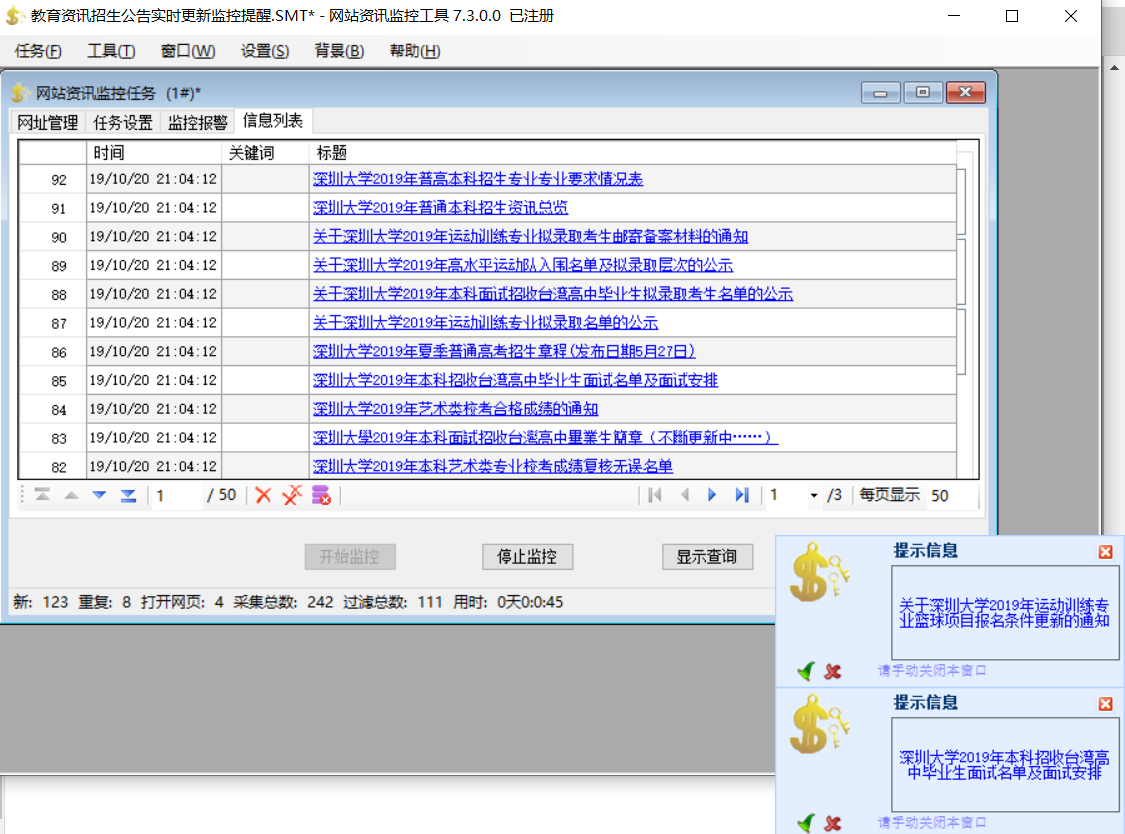1125x834 pixels.
Task: Click the 停止监控 button
Action: tap(527, 557)
